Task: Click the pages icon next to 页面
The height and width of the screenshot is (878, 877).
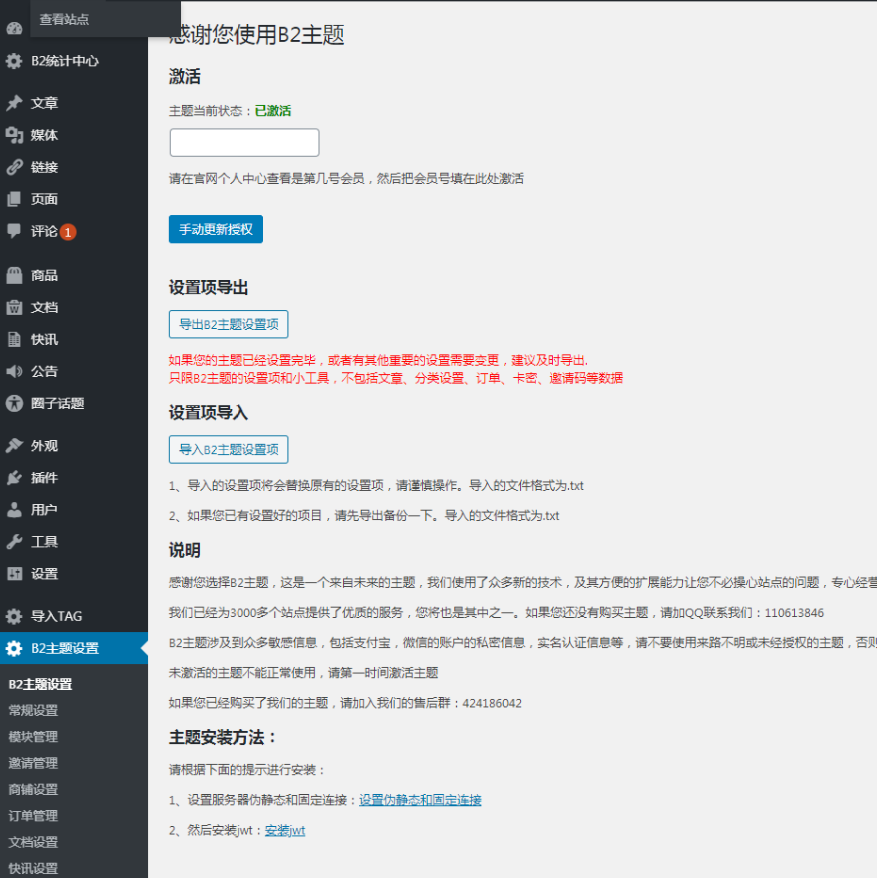Action: point(14,199)
